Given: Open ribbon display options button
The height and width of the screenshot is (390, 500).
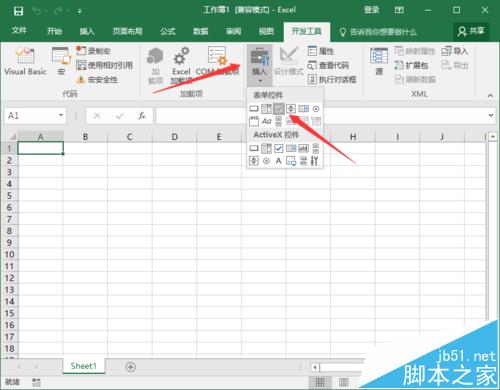Looking at the screenshot, I should click(399, 10).
